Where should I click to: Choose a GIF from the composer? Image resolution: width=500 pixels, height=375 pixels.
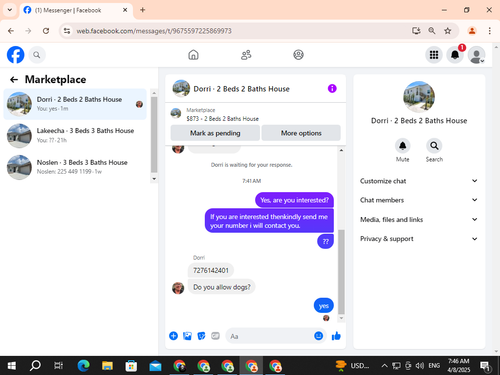click(x=215, y=336)
